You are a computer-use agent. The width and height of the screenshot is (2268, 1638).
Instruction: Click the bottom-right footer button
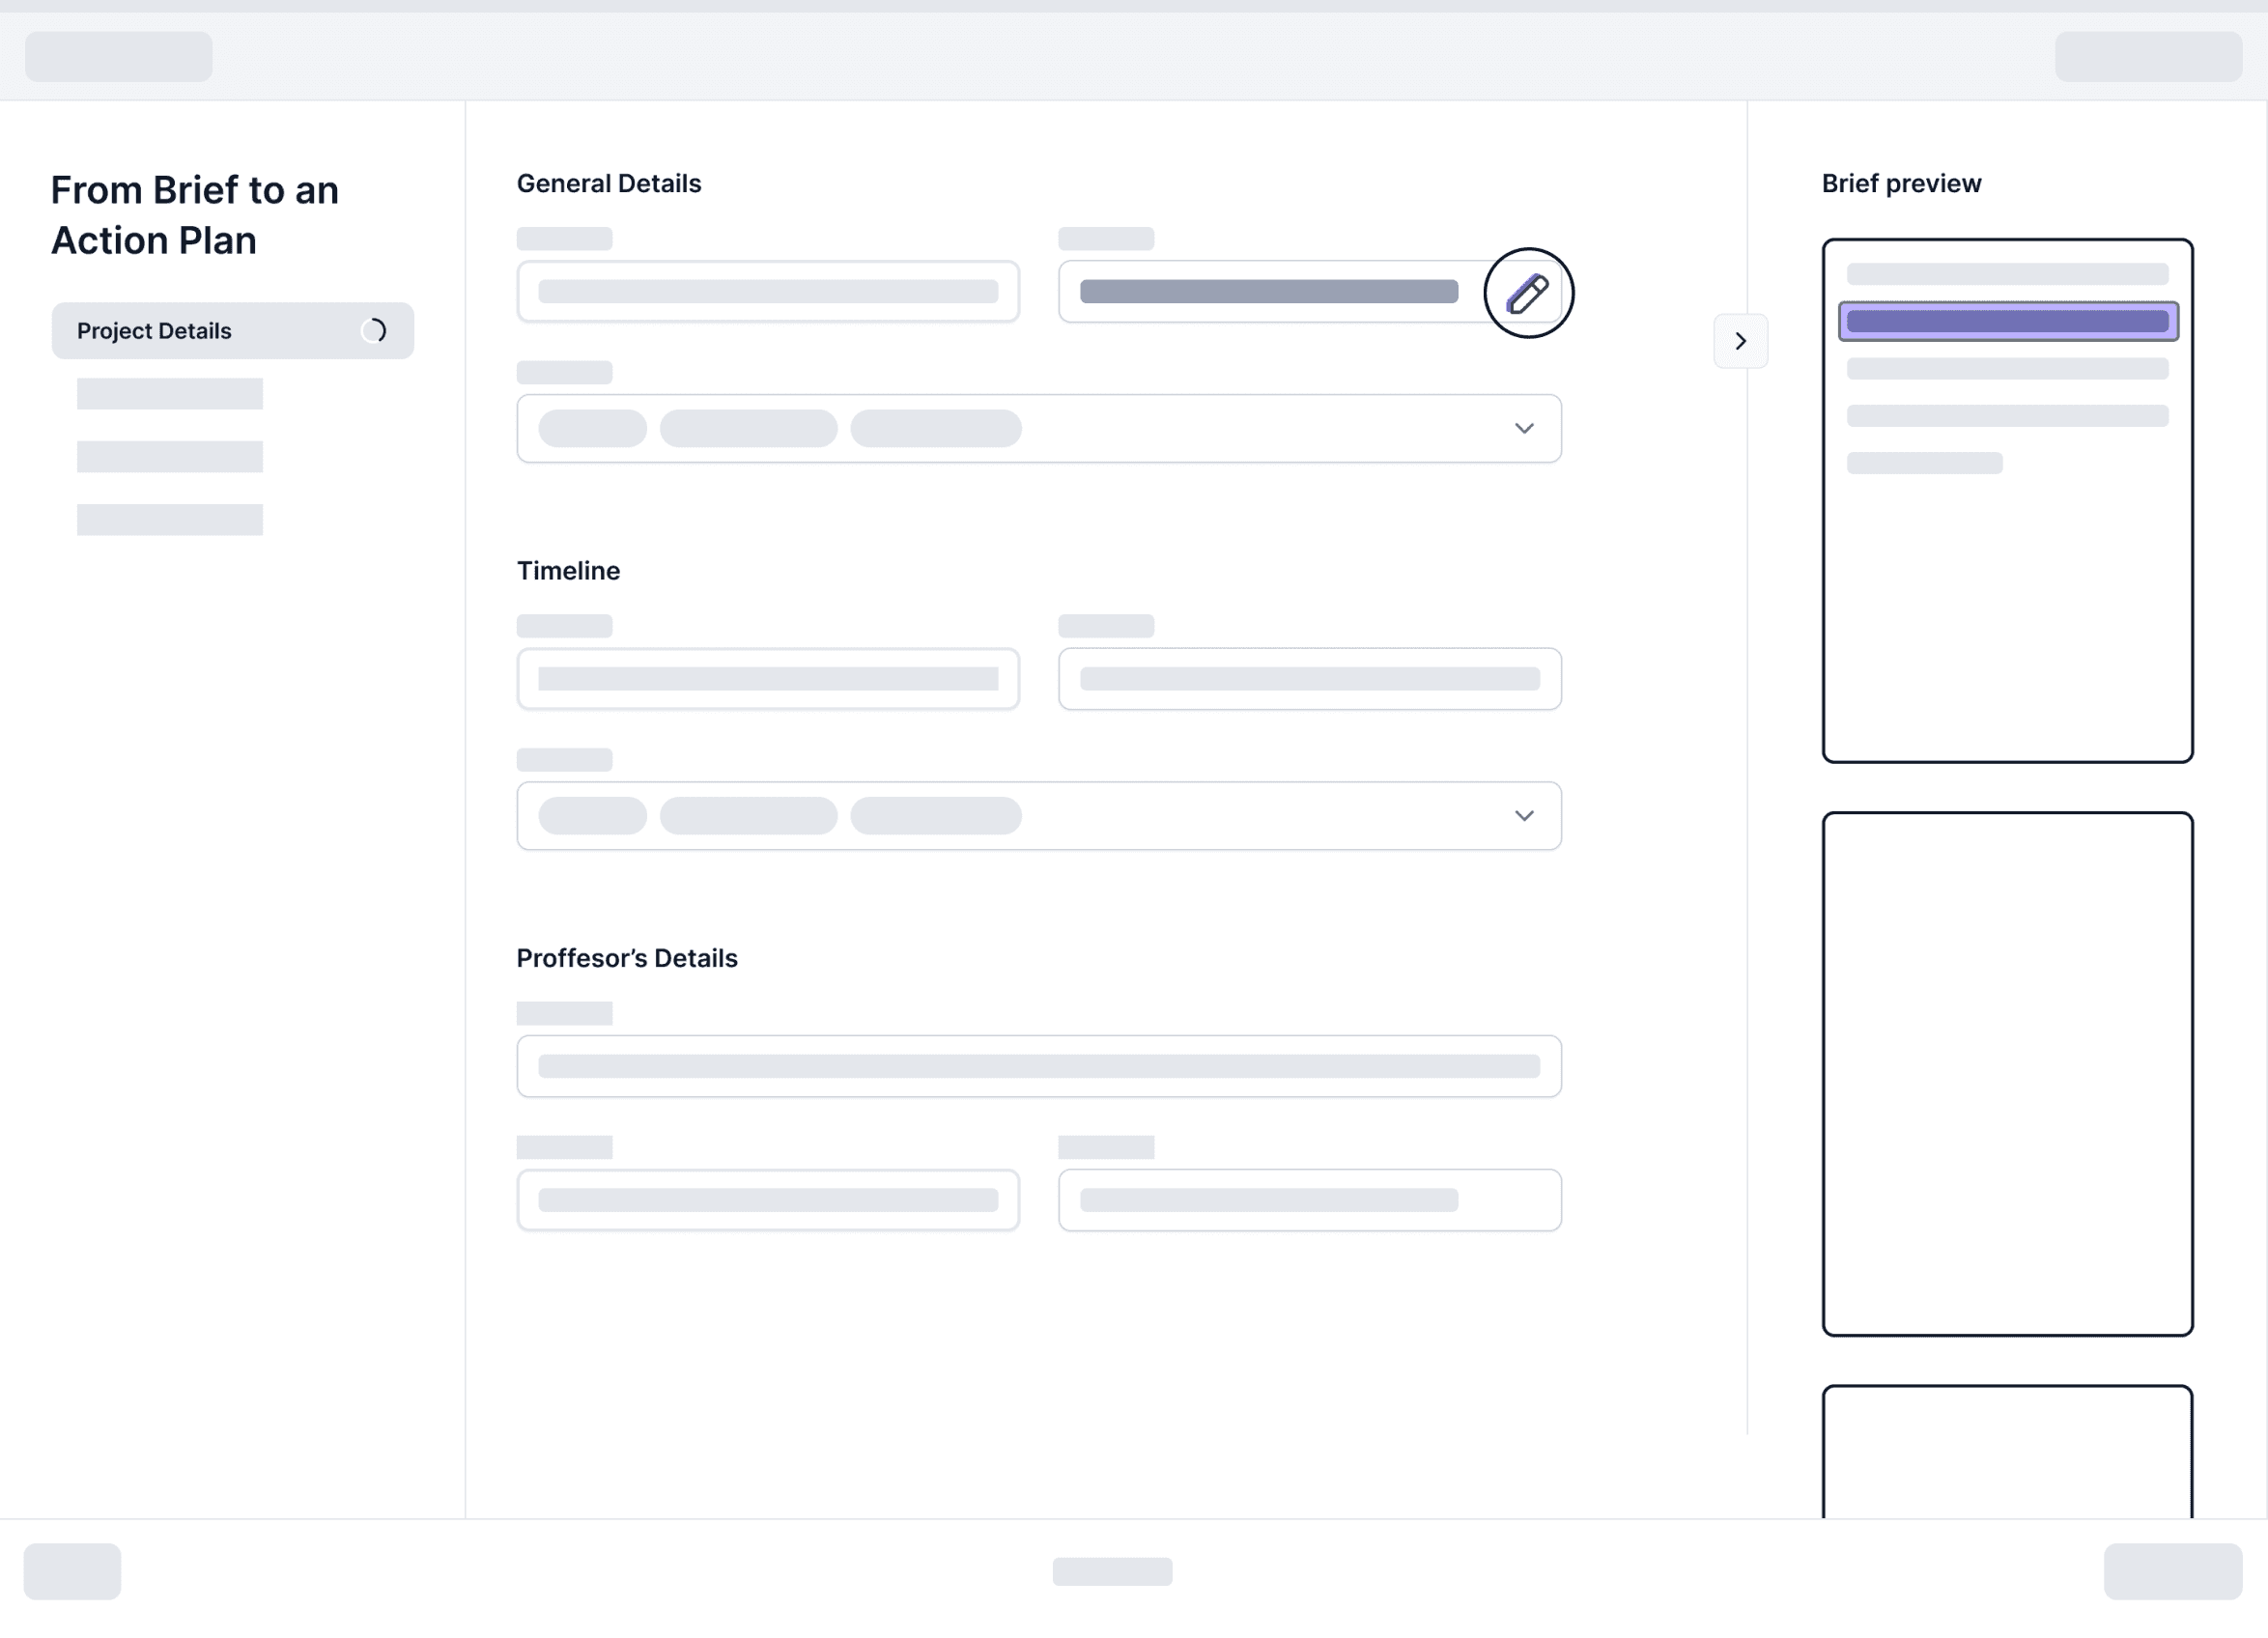[x=2172, y=1571]
